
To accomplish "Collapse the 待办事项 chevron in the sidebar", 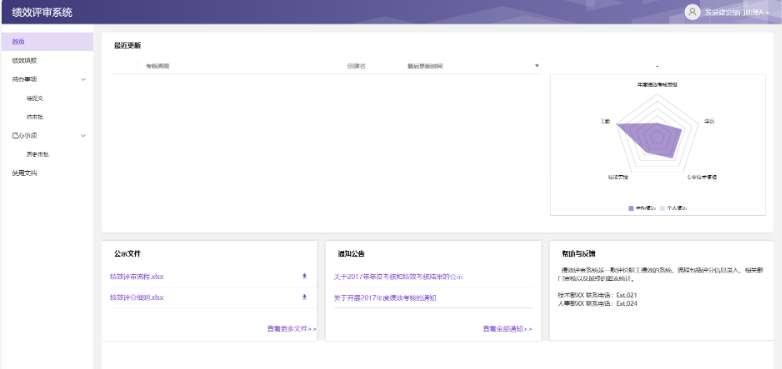I will point(83,79).
